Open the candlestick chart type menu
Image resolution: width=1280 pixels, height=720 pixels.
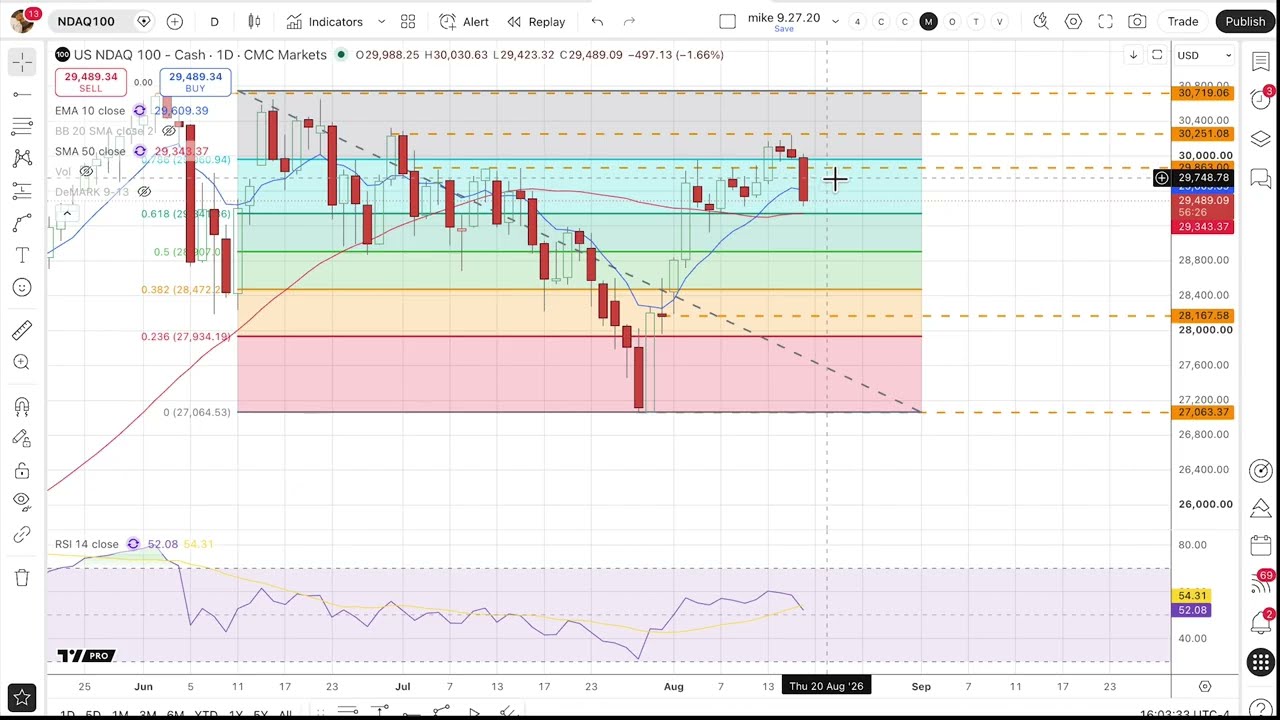click(254, 21)
